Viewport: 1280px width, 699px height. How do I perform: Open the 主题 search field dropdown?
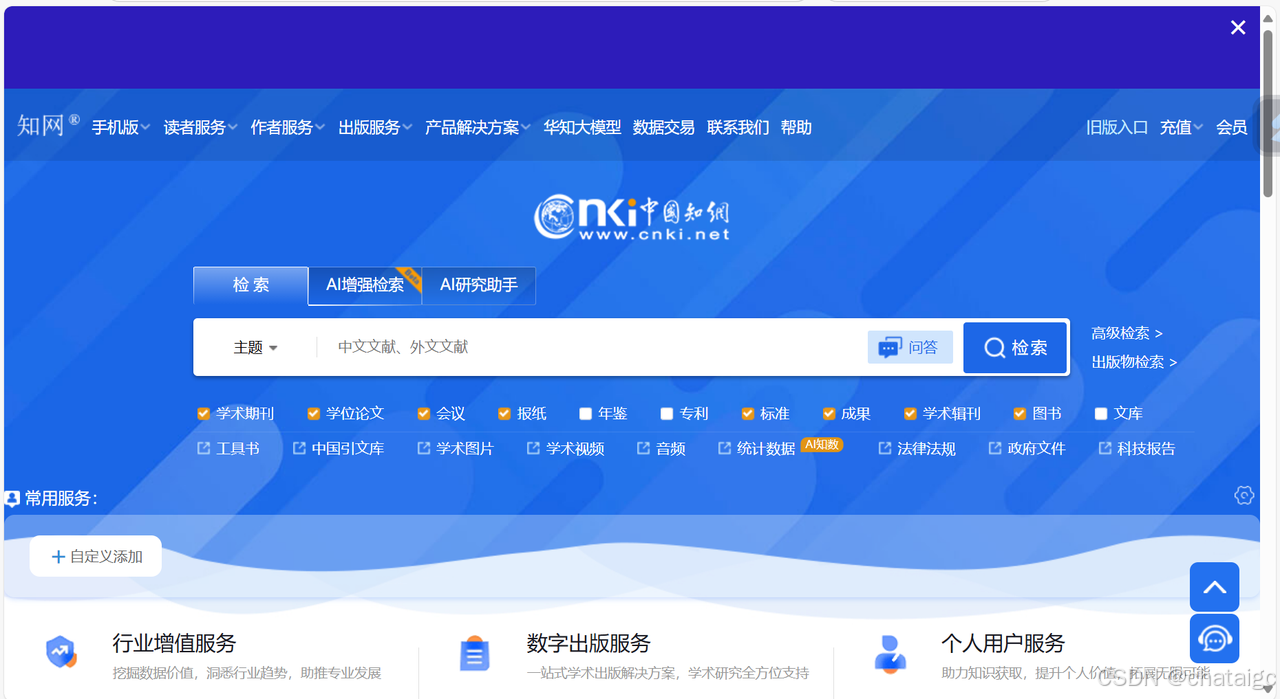pos(256,348)
